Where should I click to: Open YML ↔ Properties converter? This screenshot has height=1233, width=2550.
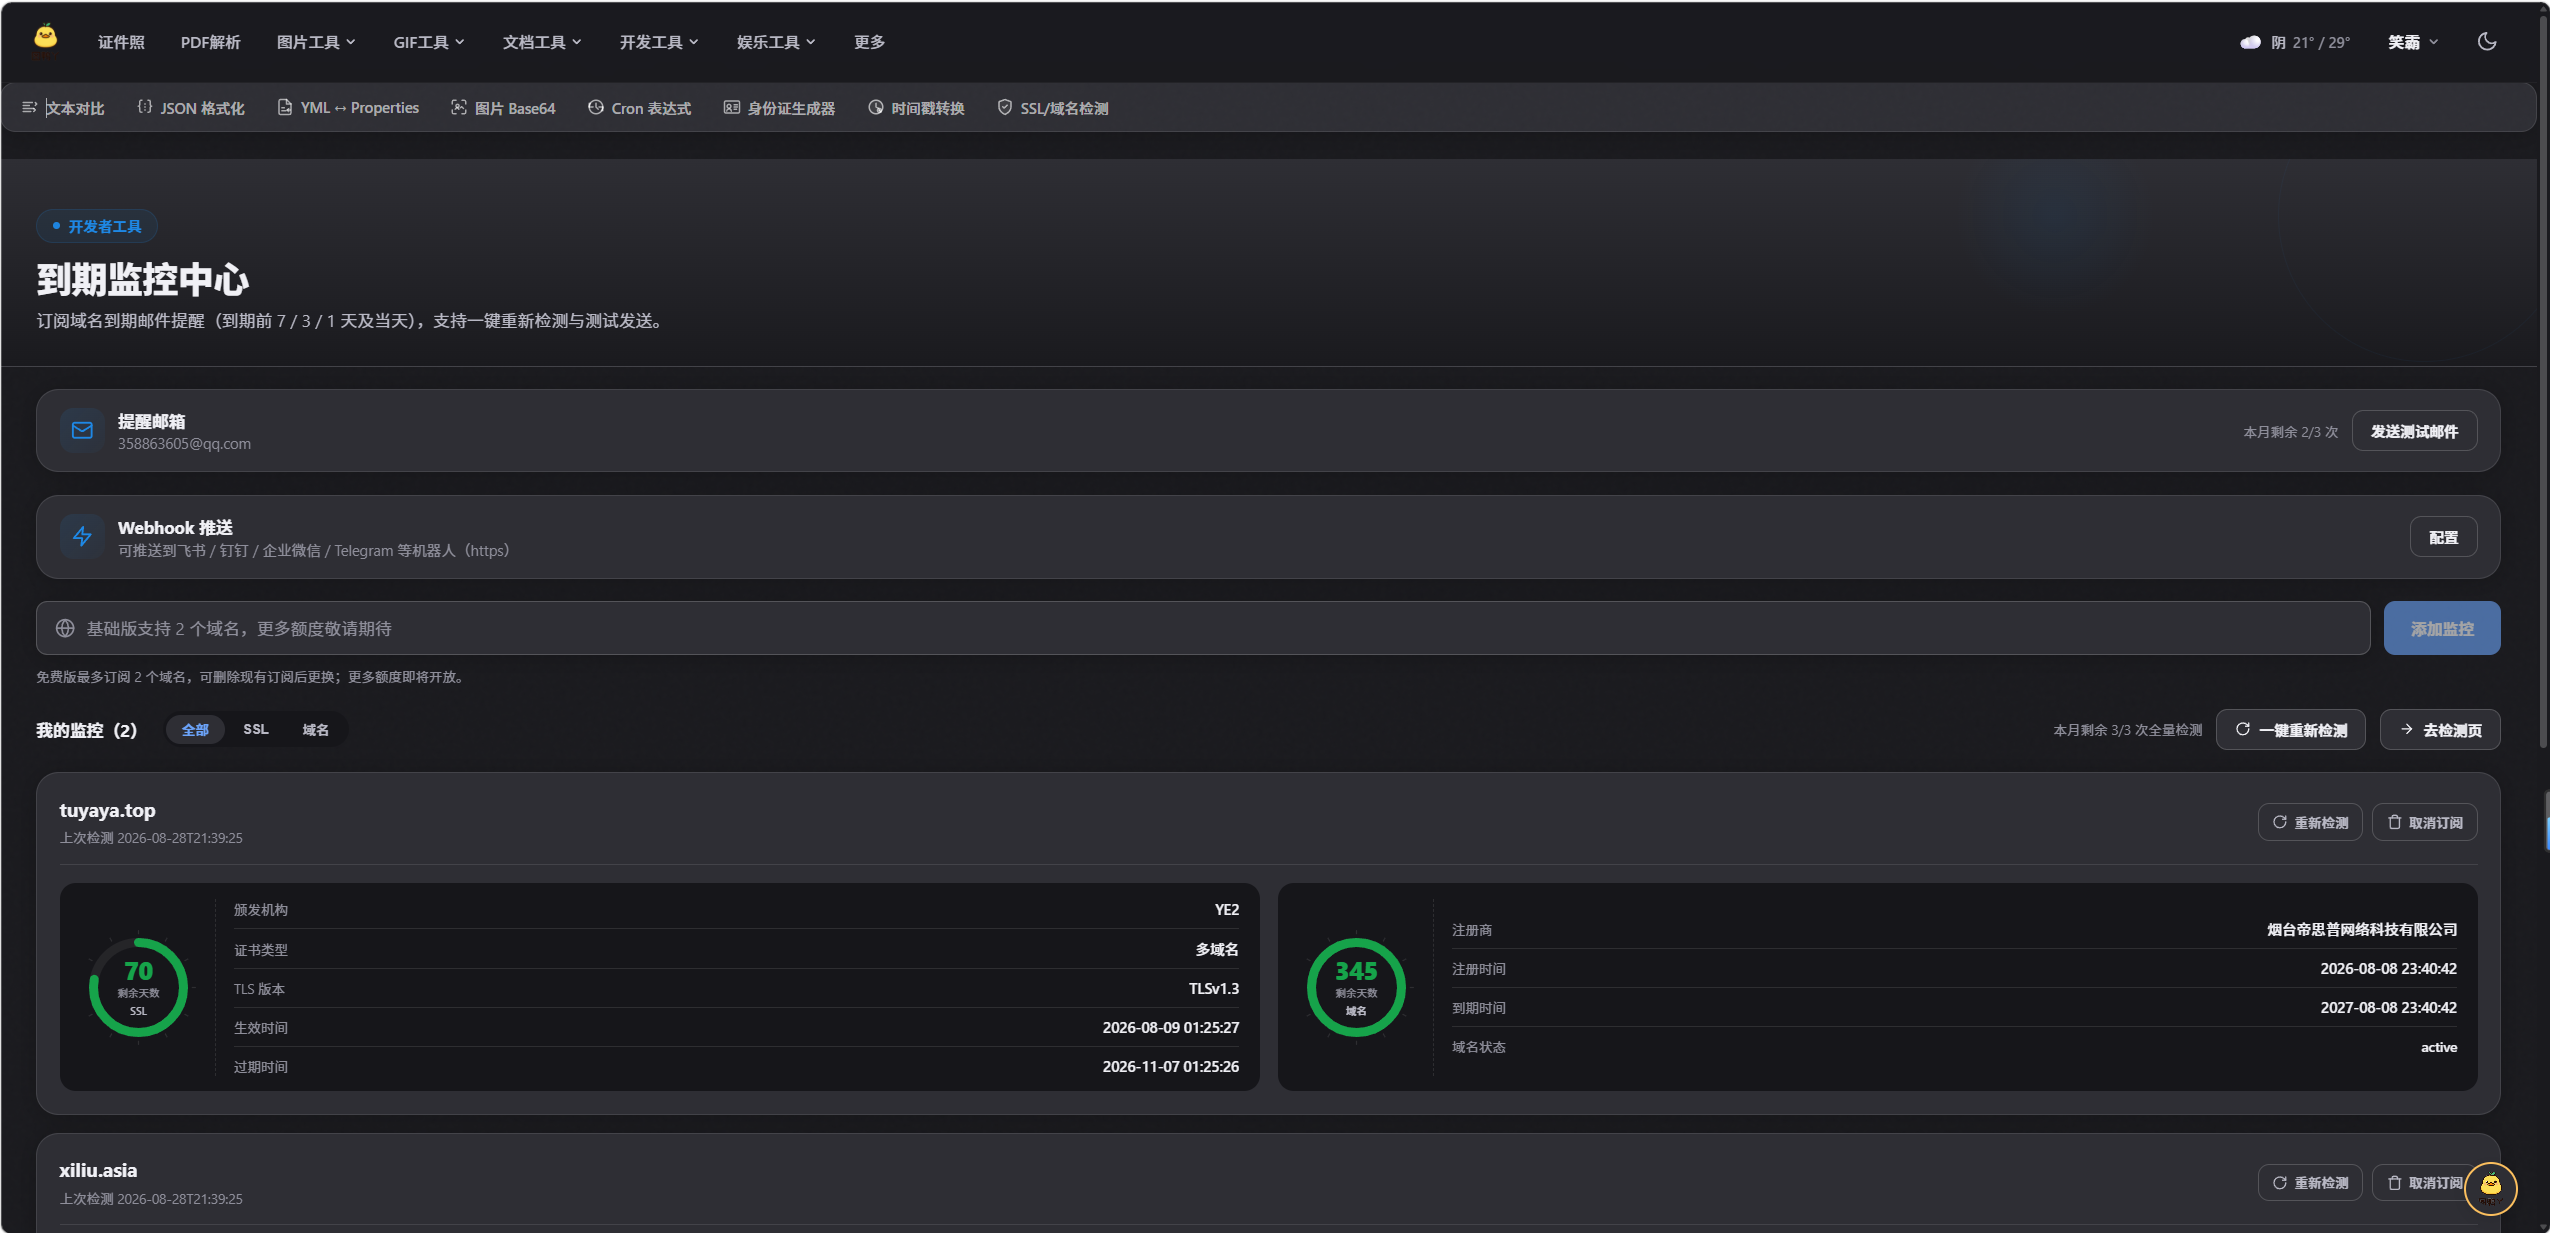348,108
